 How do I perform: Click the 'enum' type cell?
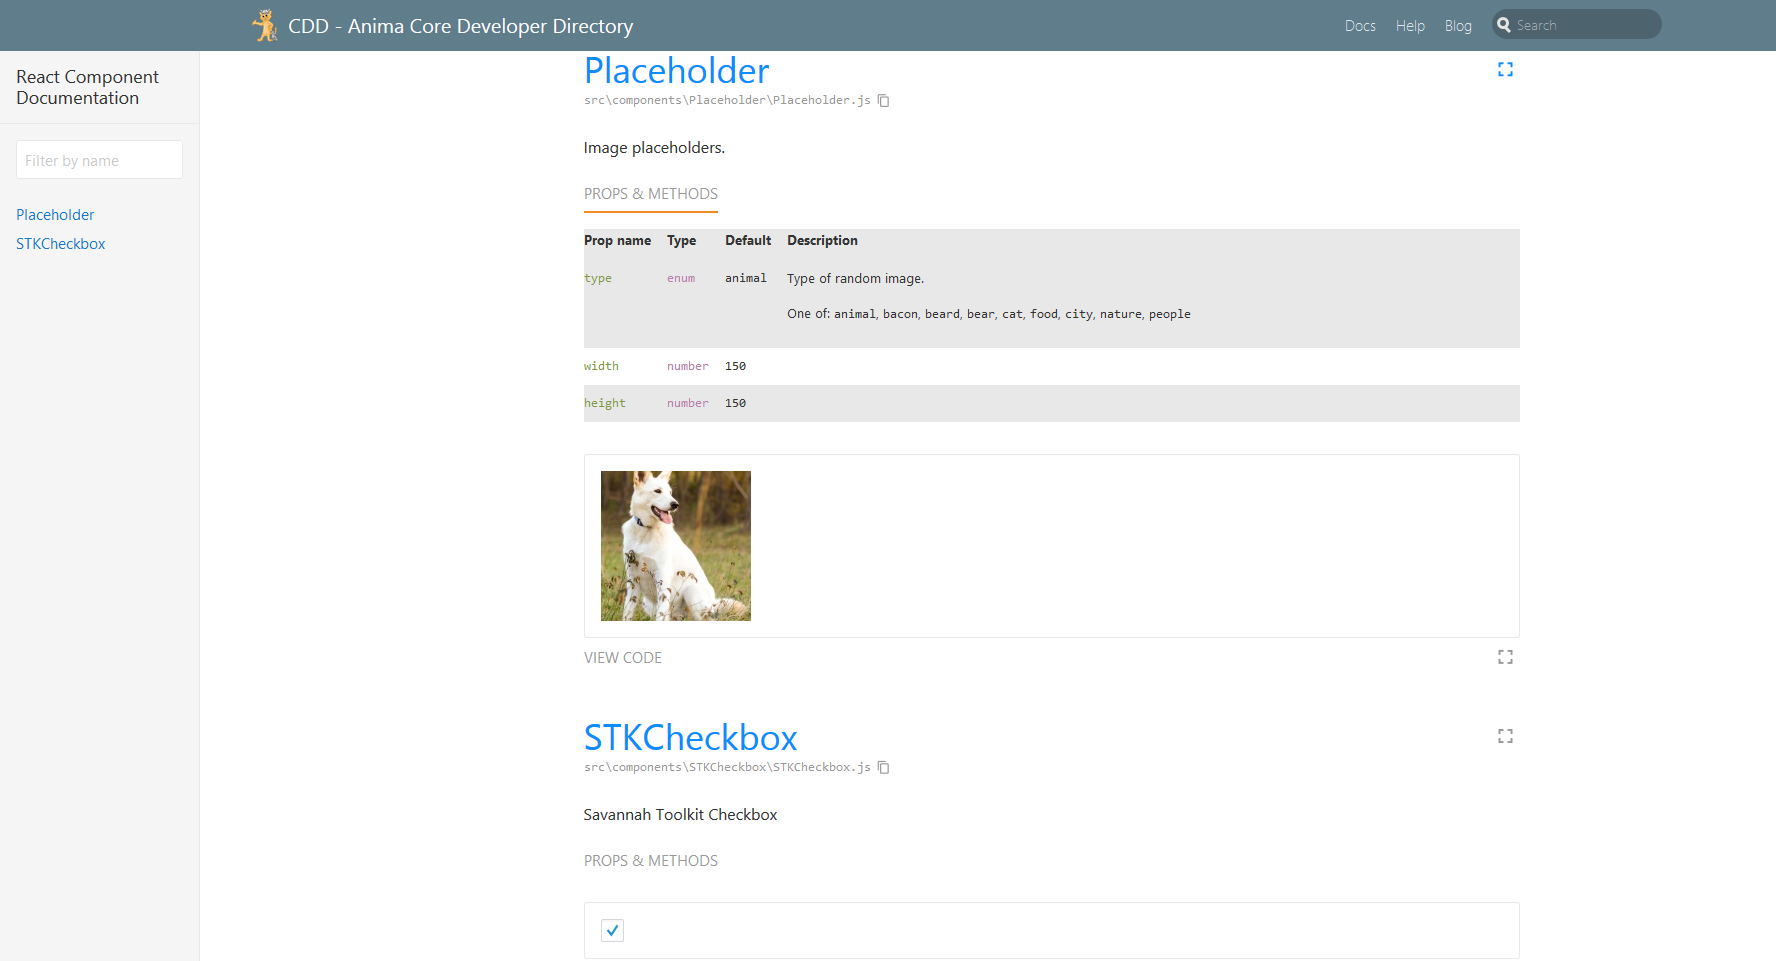[681, 279]
